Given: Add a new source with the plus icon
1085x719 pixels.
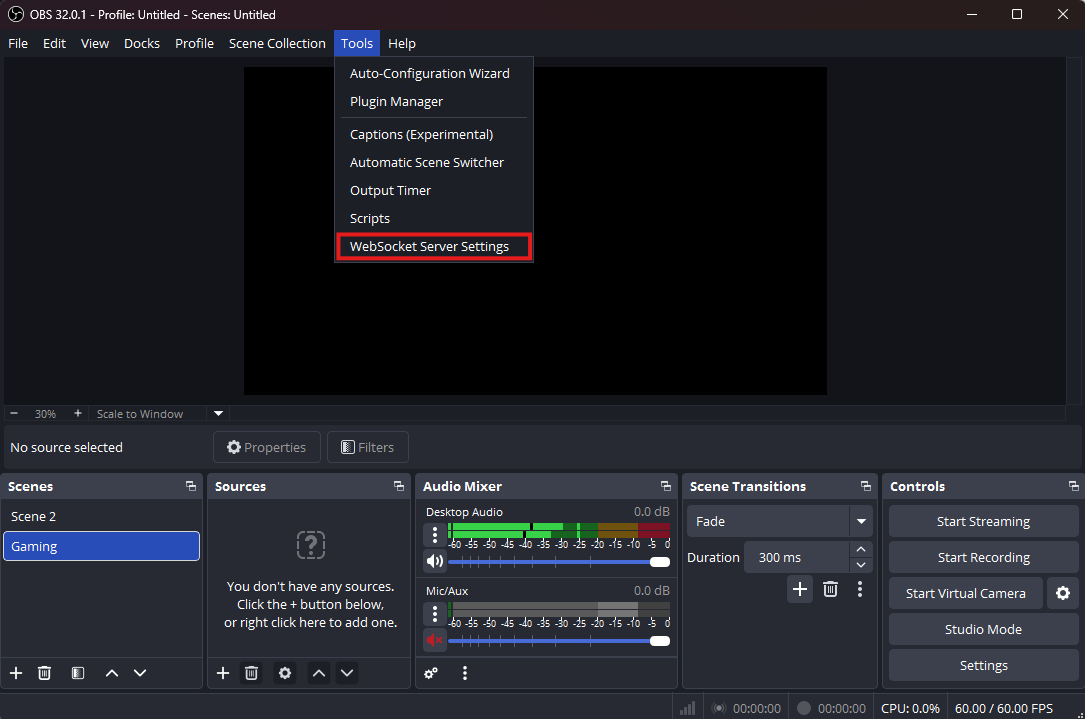Looking at the screenshot, I should (222, 673).
